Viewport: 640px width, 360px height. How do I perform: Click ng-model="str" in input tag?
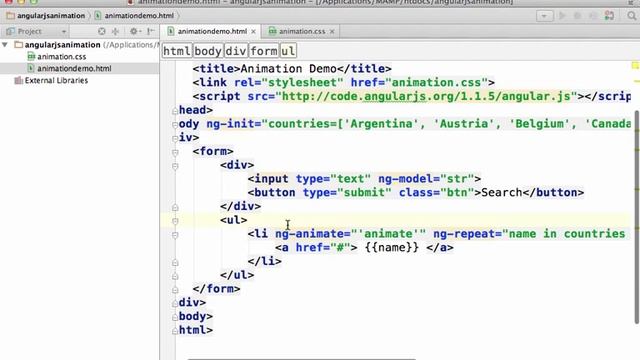(425, 179)
